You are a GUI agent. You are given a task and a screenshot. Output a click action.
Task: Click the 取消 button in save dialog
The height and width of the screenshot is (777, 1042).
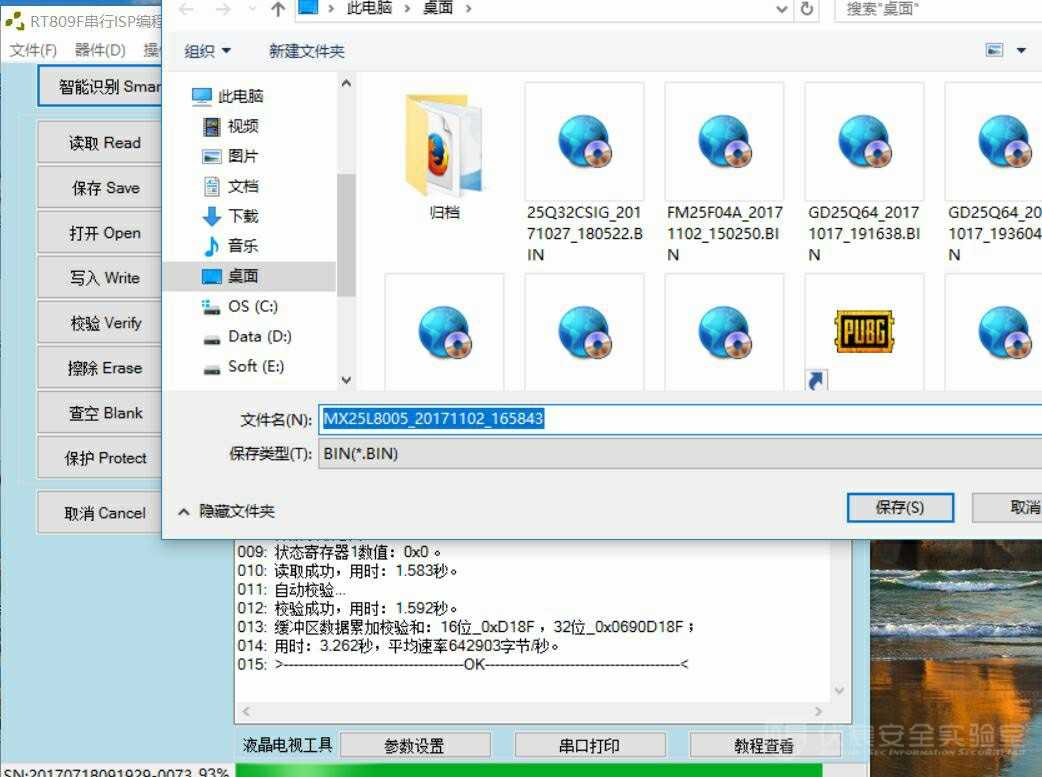[1008, 508]
